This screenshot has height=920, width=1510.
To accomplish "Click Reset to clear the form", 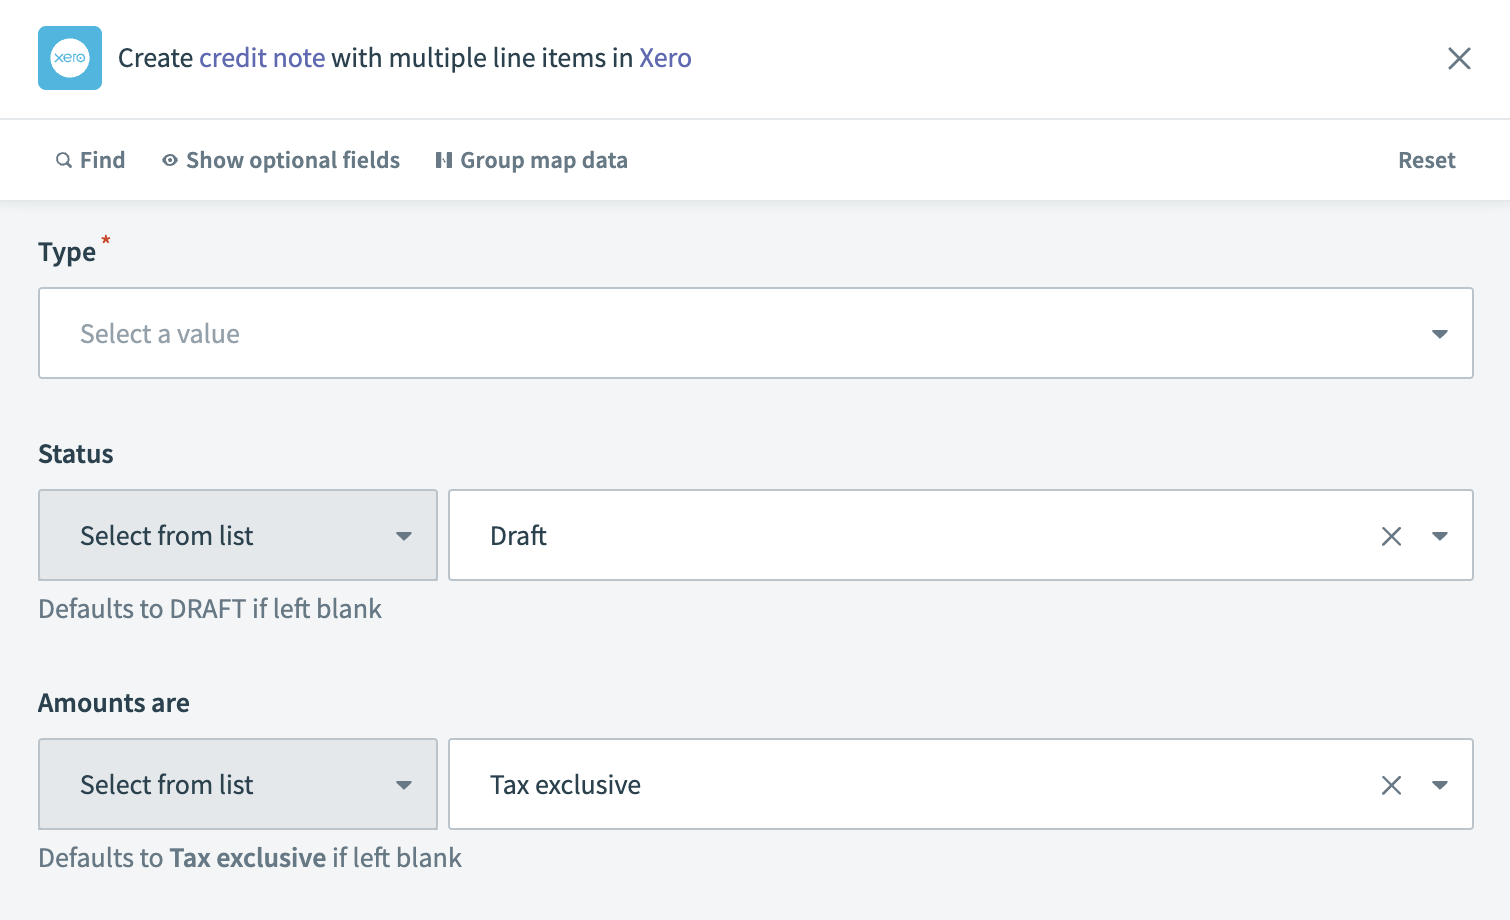I will point(1427,160).
